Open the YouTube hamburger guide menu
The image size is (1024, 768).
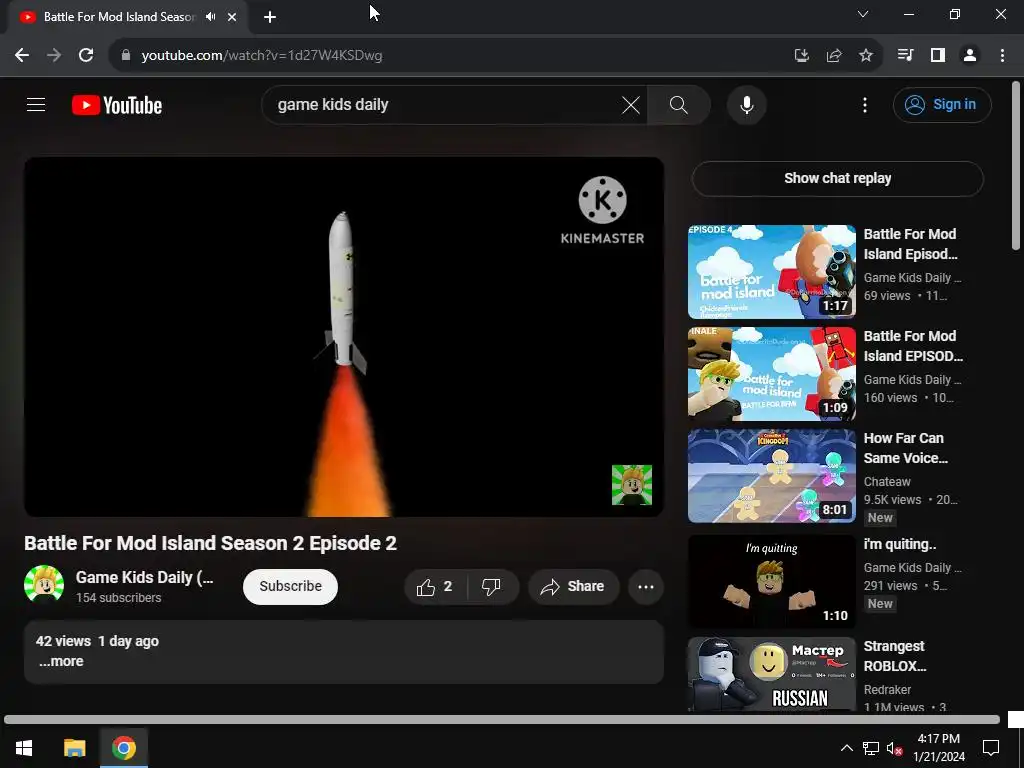pyautogui.click(x=36, y=104)
